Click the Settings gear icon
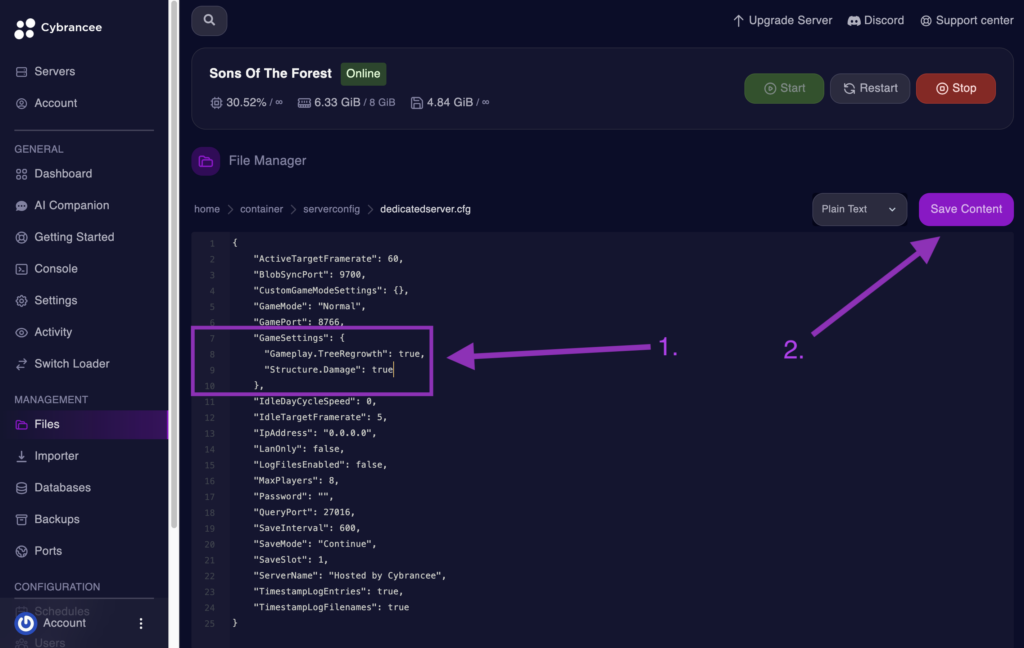This screenshot has width=1024, height=648. click(x=22, y=300)
